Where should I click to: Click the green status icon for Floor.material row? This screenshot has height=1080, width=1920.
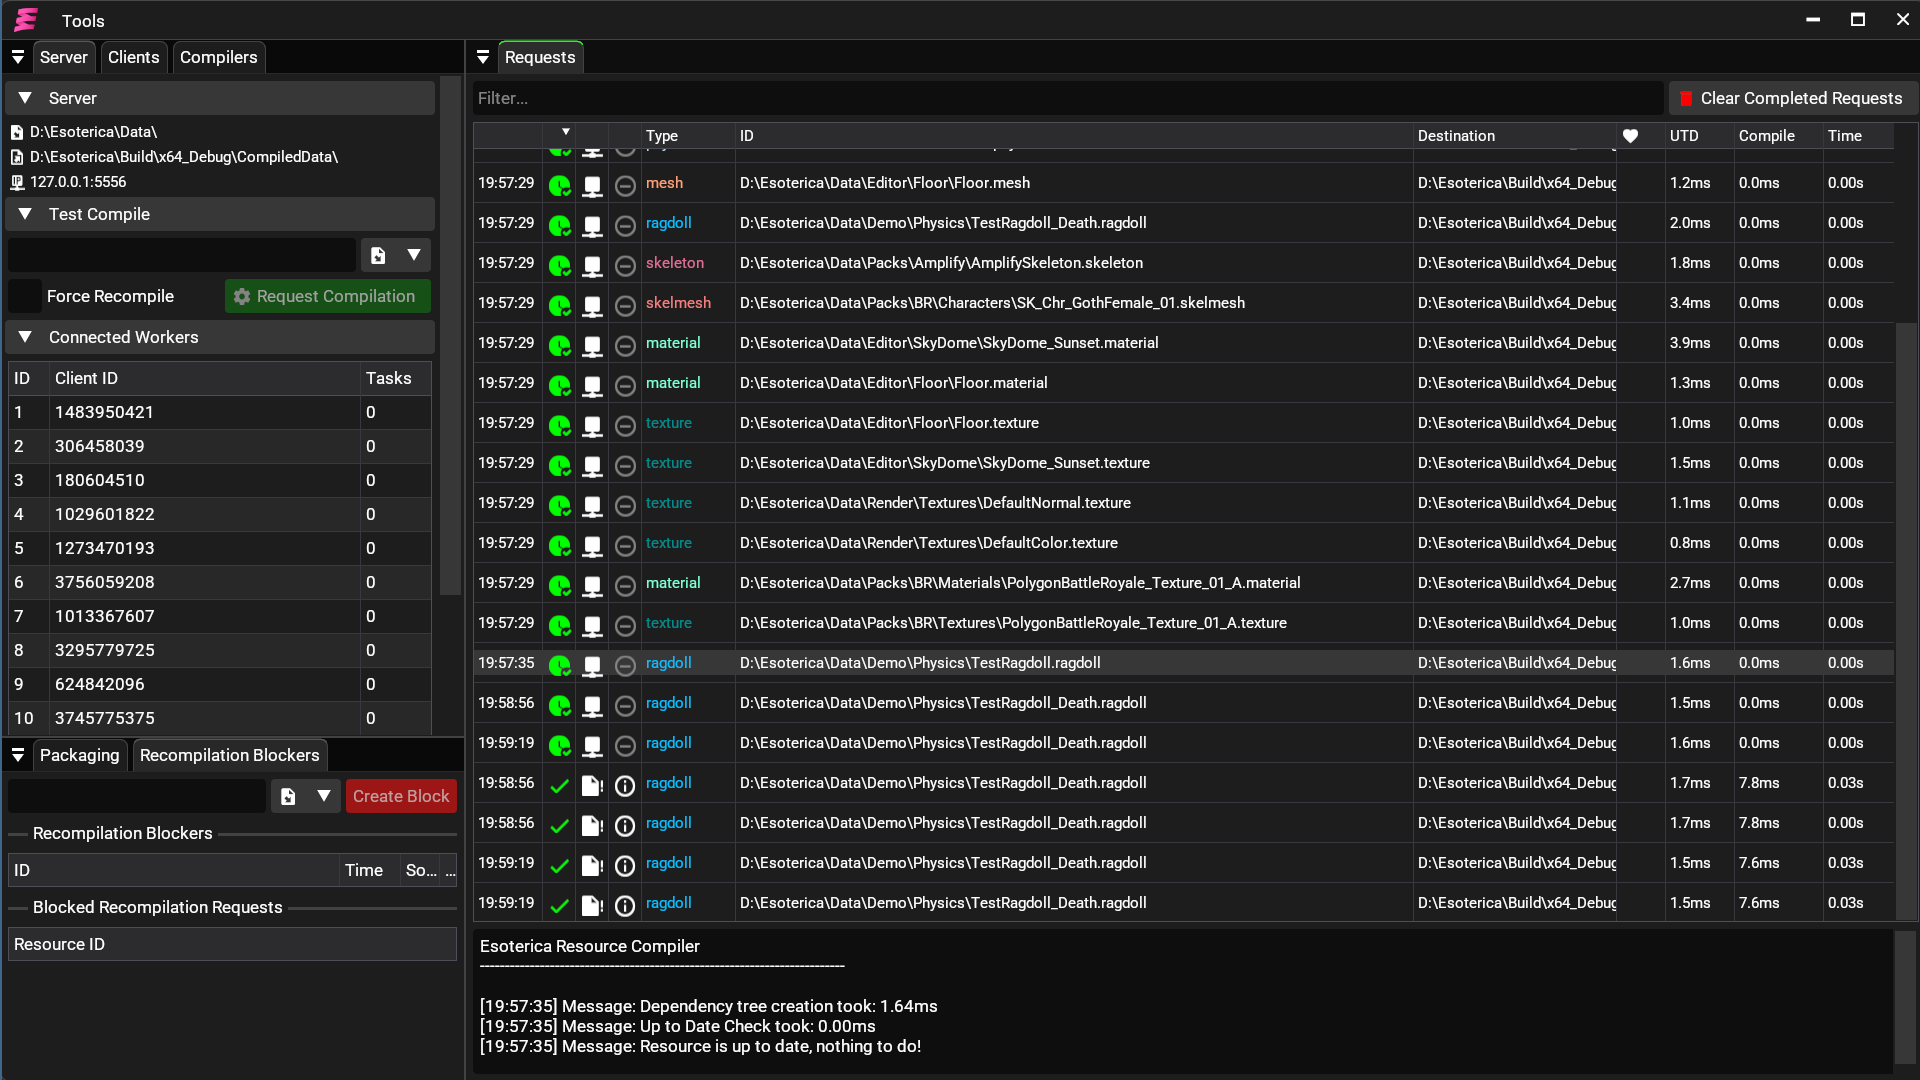click(x=560, y=385)
